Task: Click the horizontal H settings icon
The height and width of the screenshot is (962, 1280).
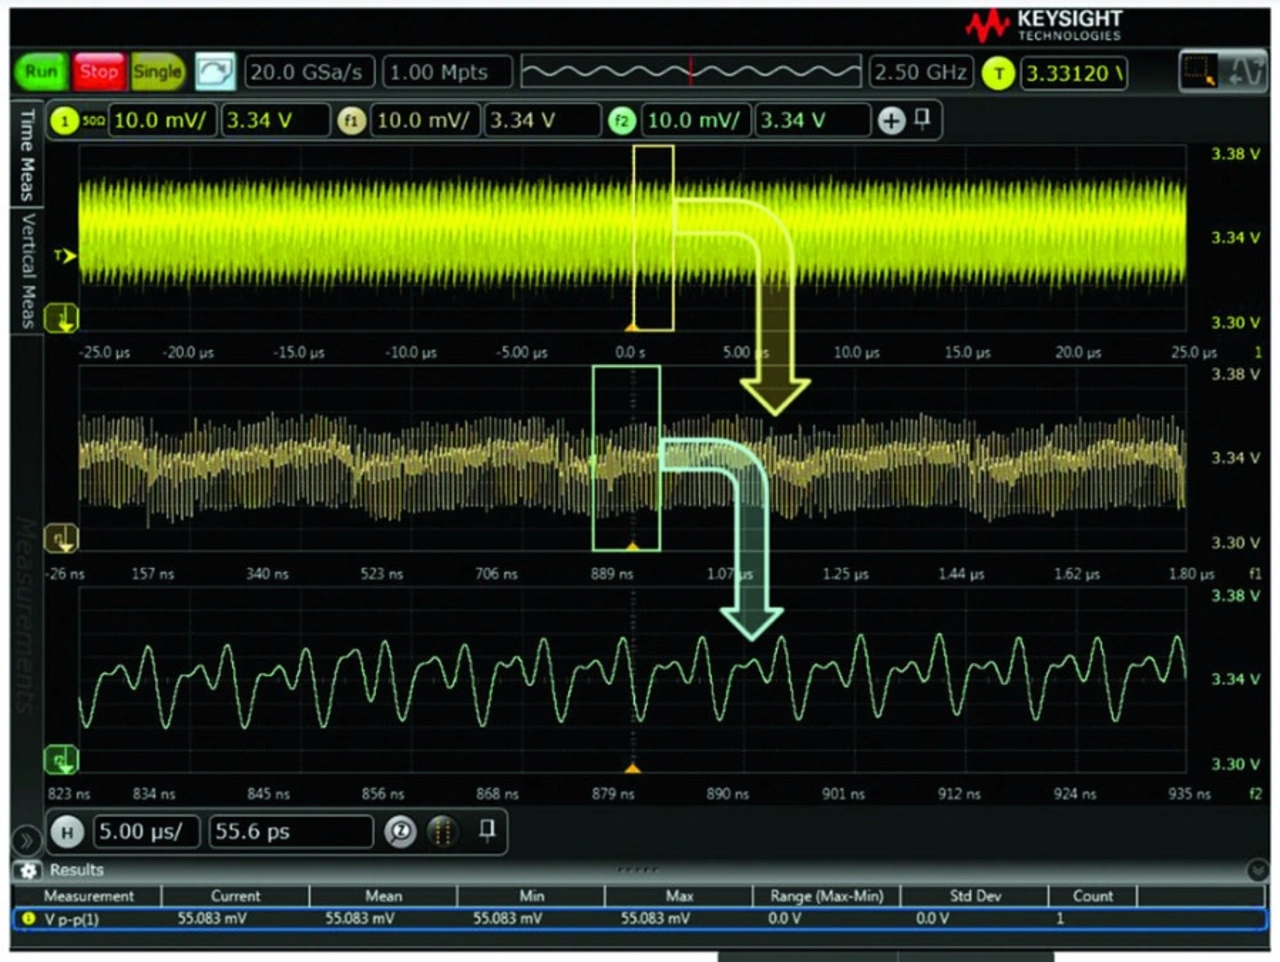Action: [67, 832]
